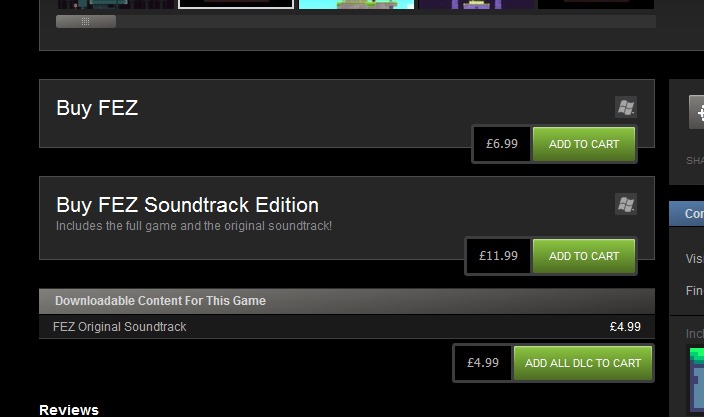Screen dimensions: 704x417
Task: Click the share icon button at right edge
Action: [x=696, y=112]
